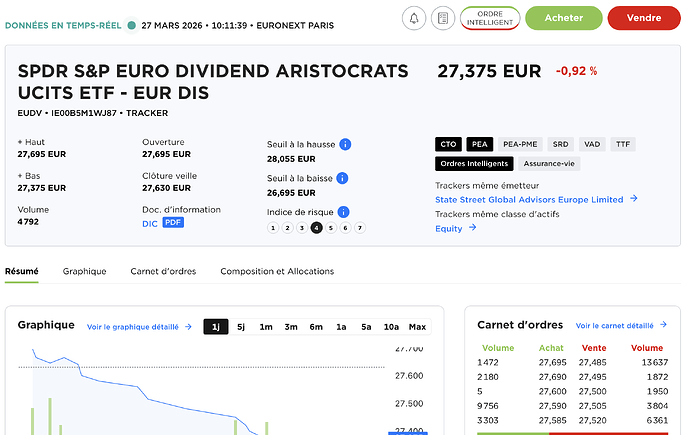Click buy volume 9 756 in order book
Image resolution: width=690 pixels, height=435 pixels.
488,406
